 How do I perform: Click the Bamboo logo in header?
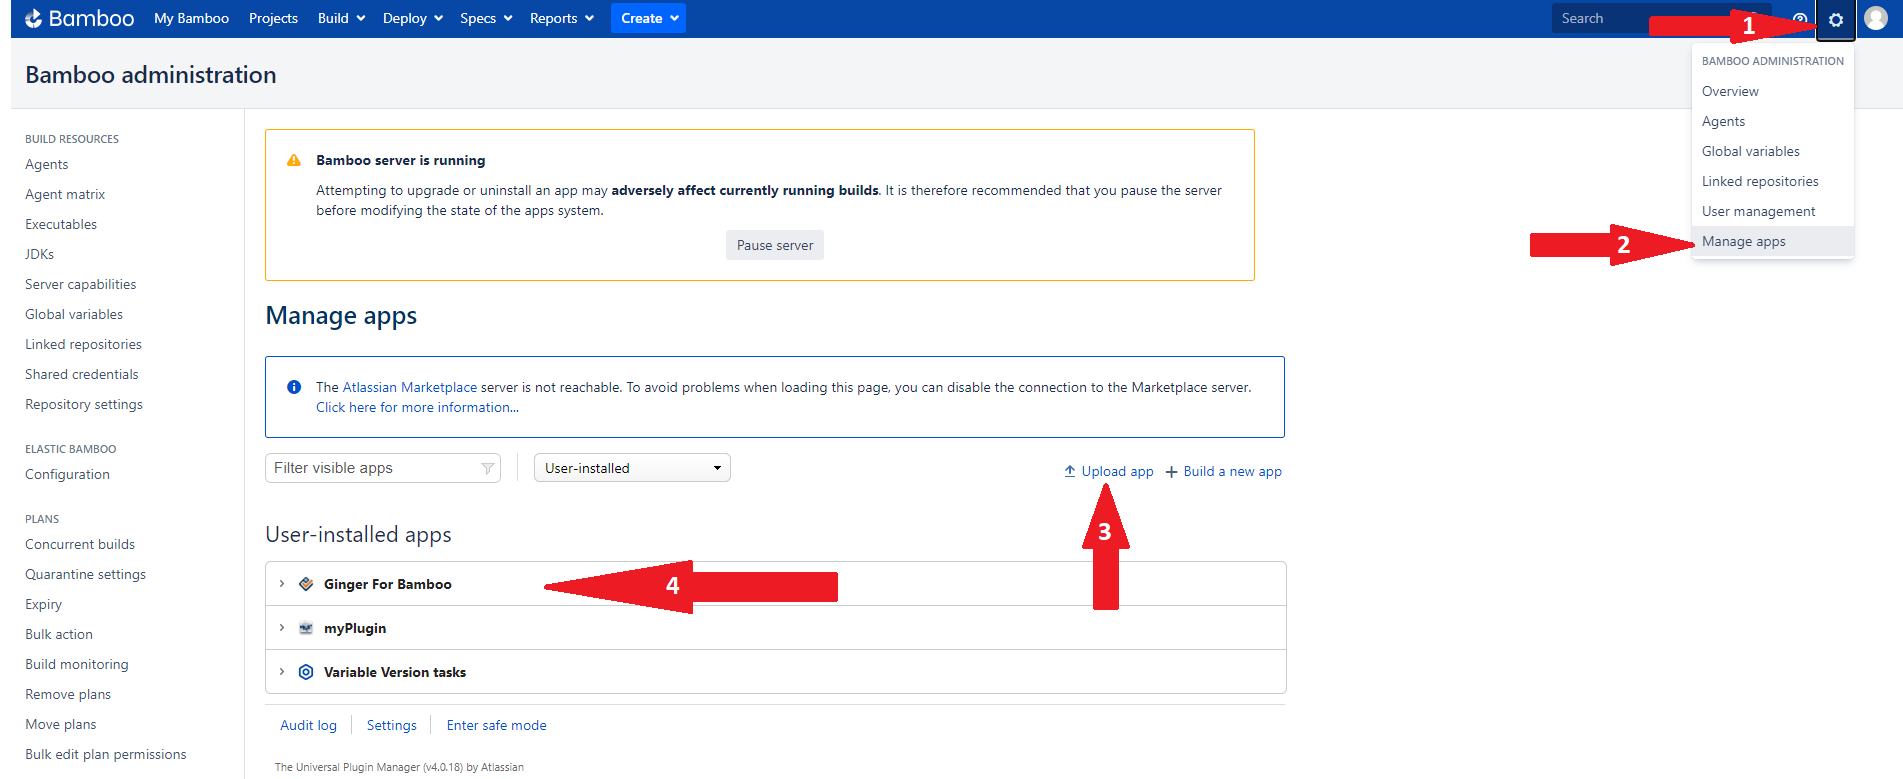pos(79,18)
